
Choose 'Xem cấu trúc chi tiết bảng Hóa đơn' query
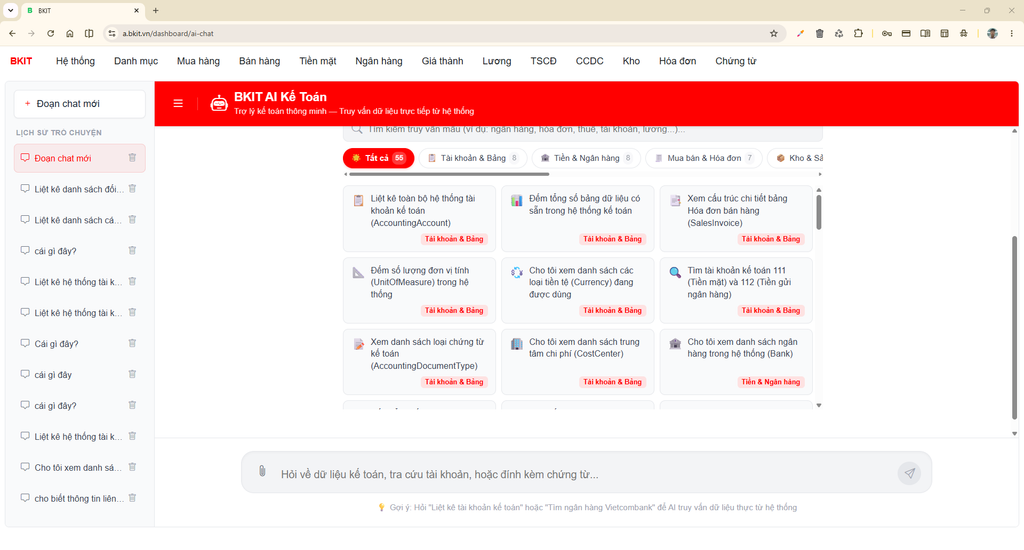736,218
